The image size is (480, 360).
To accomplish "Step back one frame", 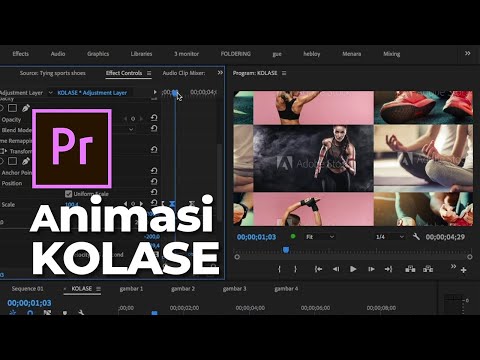I will click(x=336, y=269).
